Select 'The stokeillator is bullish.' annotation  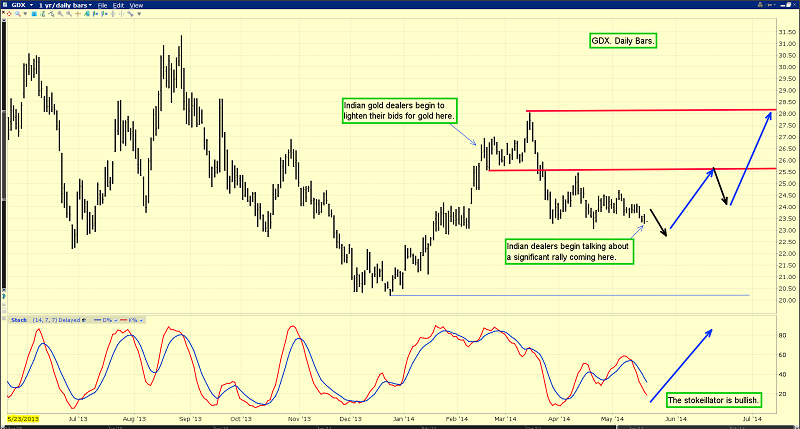714,400
